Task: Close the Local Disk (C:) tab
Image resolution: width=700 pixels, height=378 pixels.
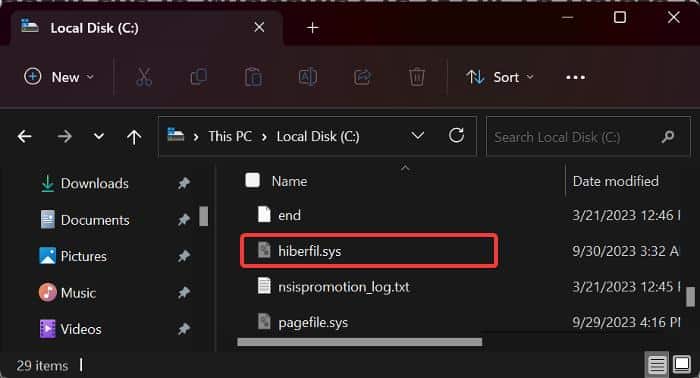Action: [259, 27]
